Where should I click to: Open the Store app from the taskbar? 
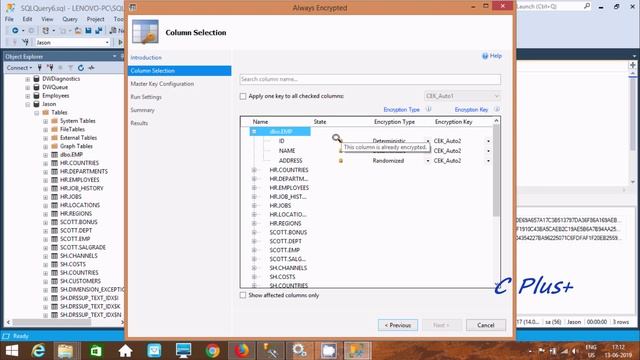point(96,351)
